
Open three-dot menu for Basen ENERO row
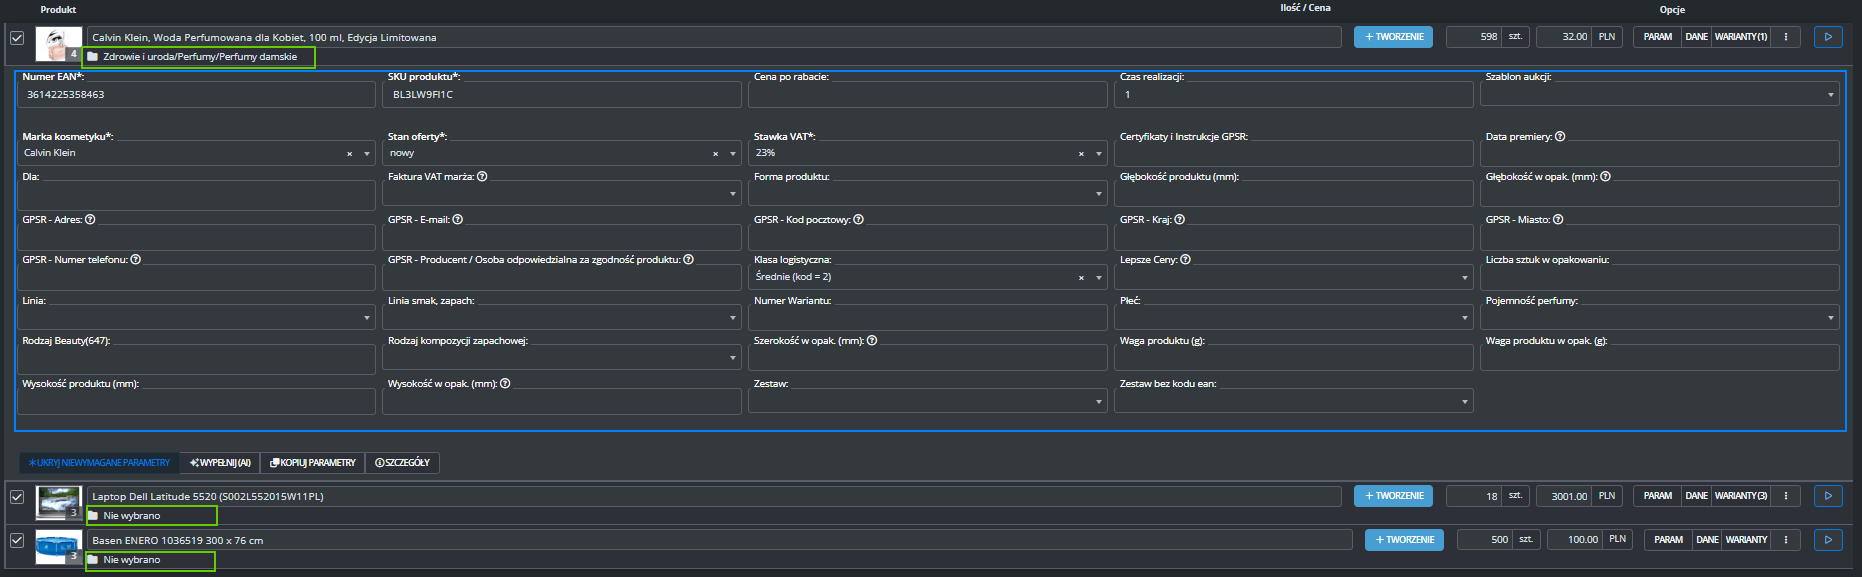pyautogui.click(x=1786, y=540)
